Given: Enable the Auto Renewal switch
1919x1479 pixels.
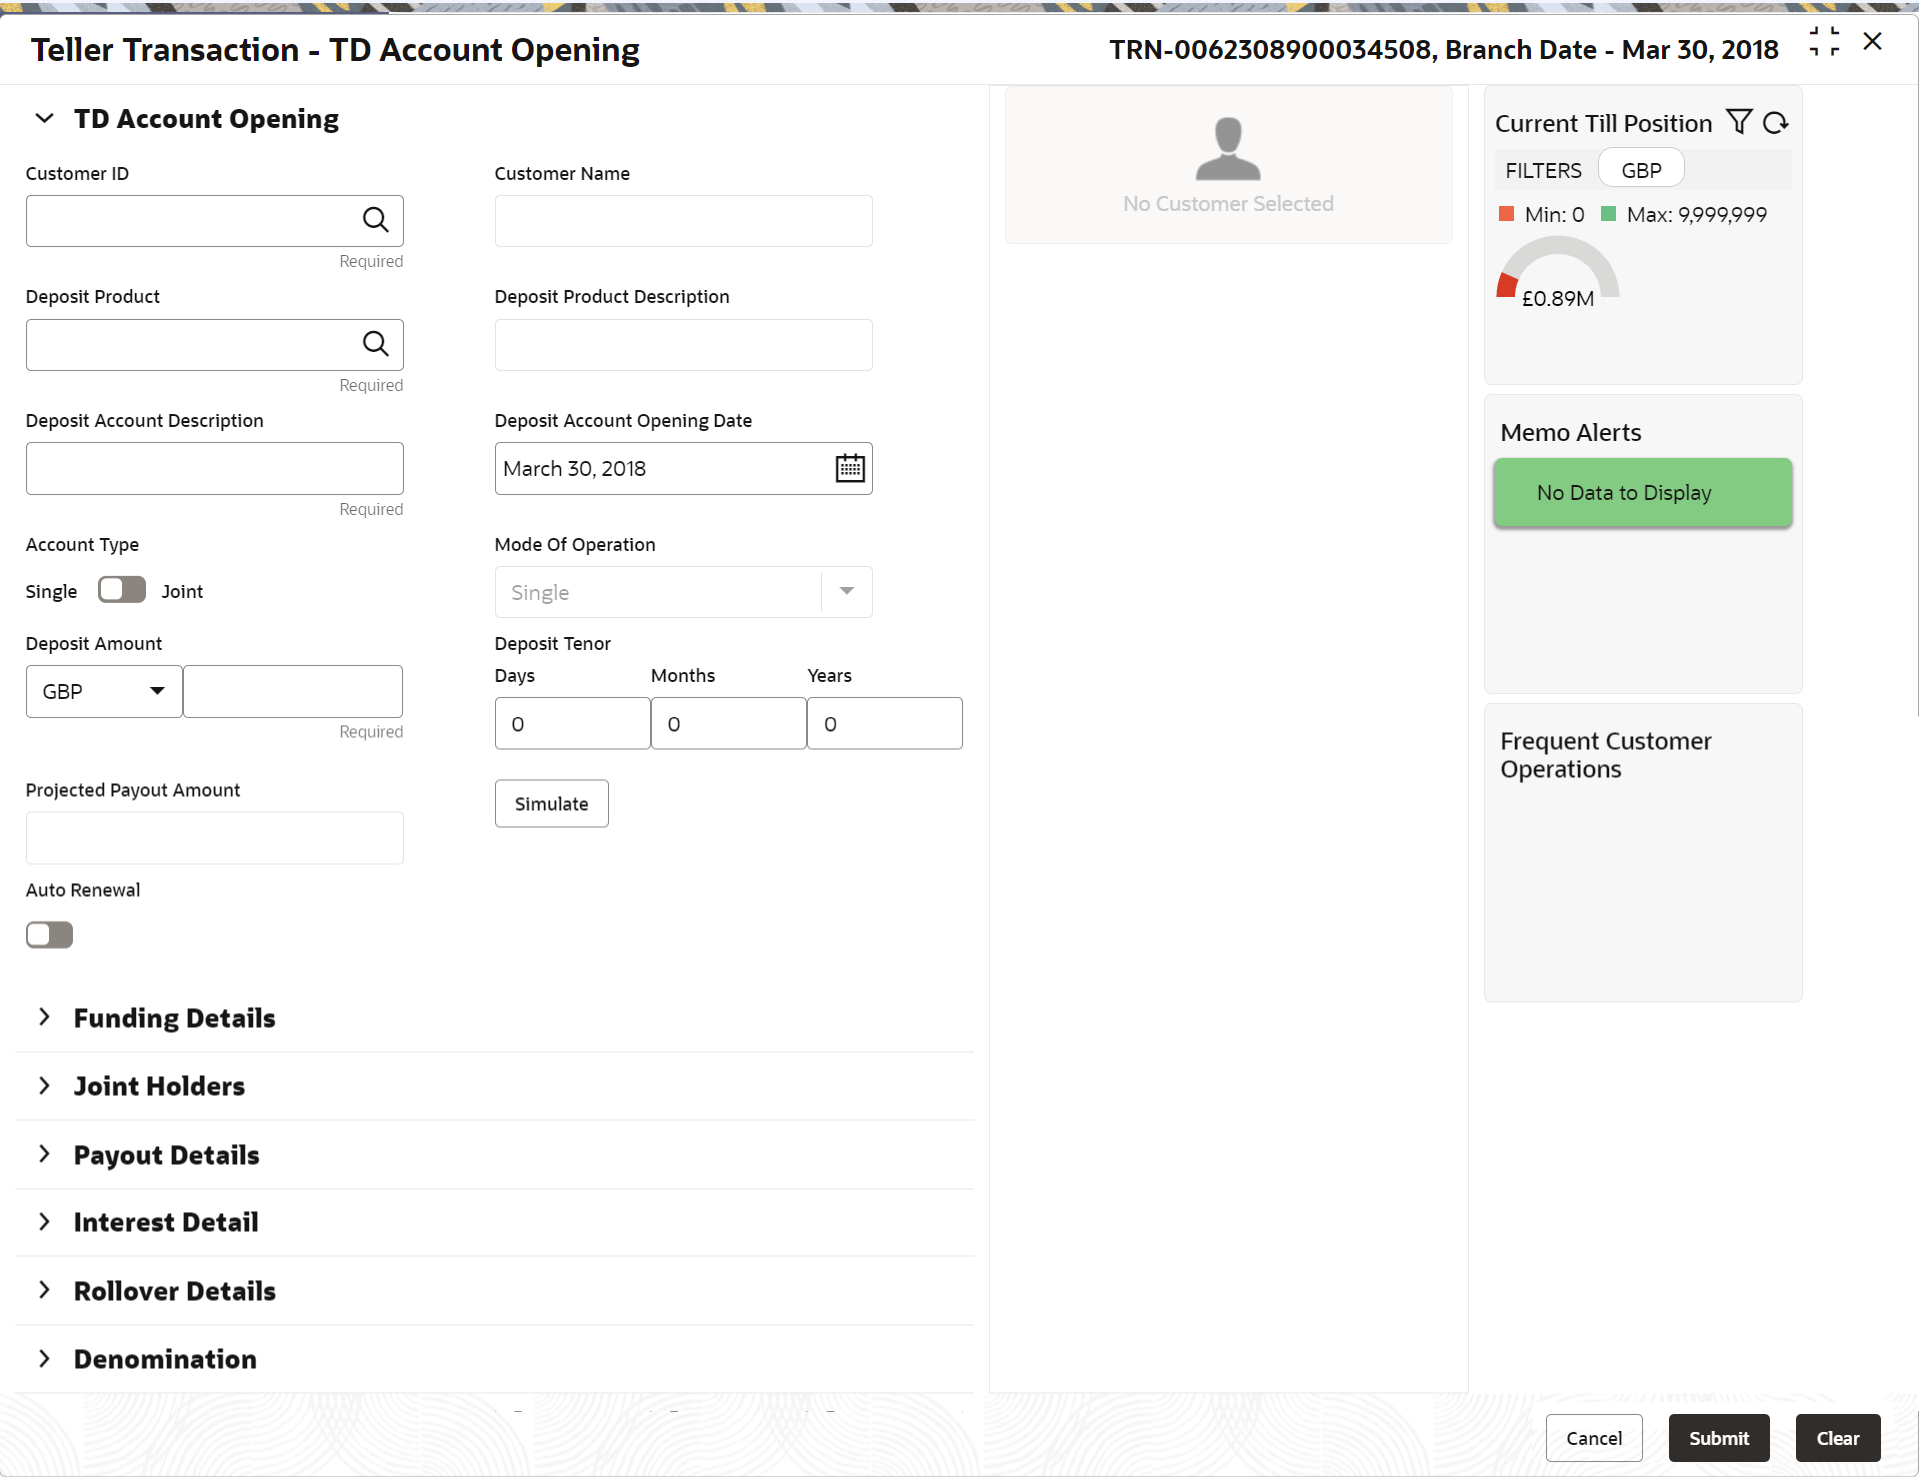Looking at the screenshot, I should click(50, 935).
